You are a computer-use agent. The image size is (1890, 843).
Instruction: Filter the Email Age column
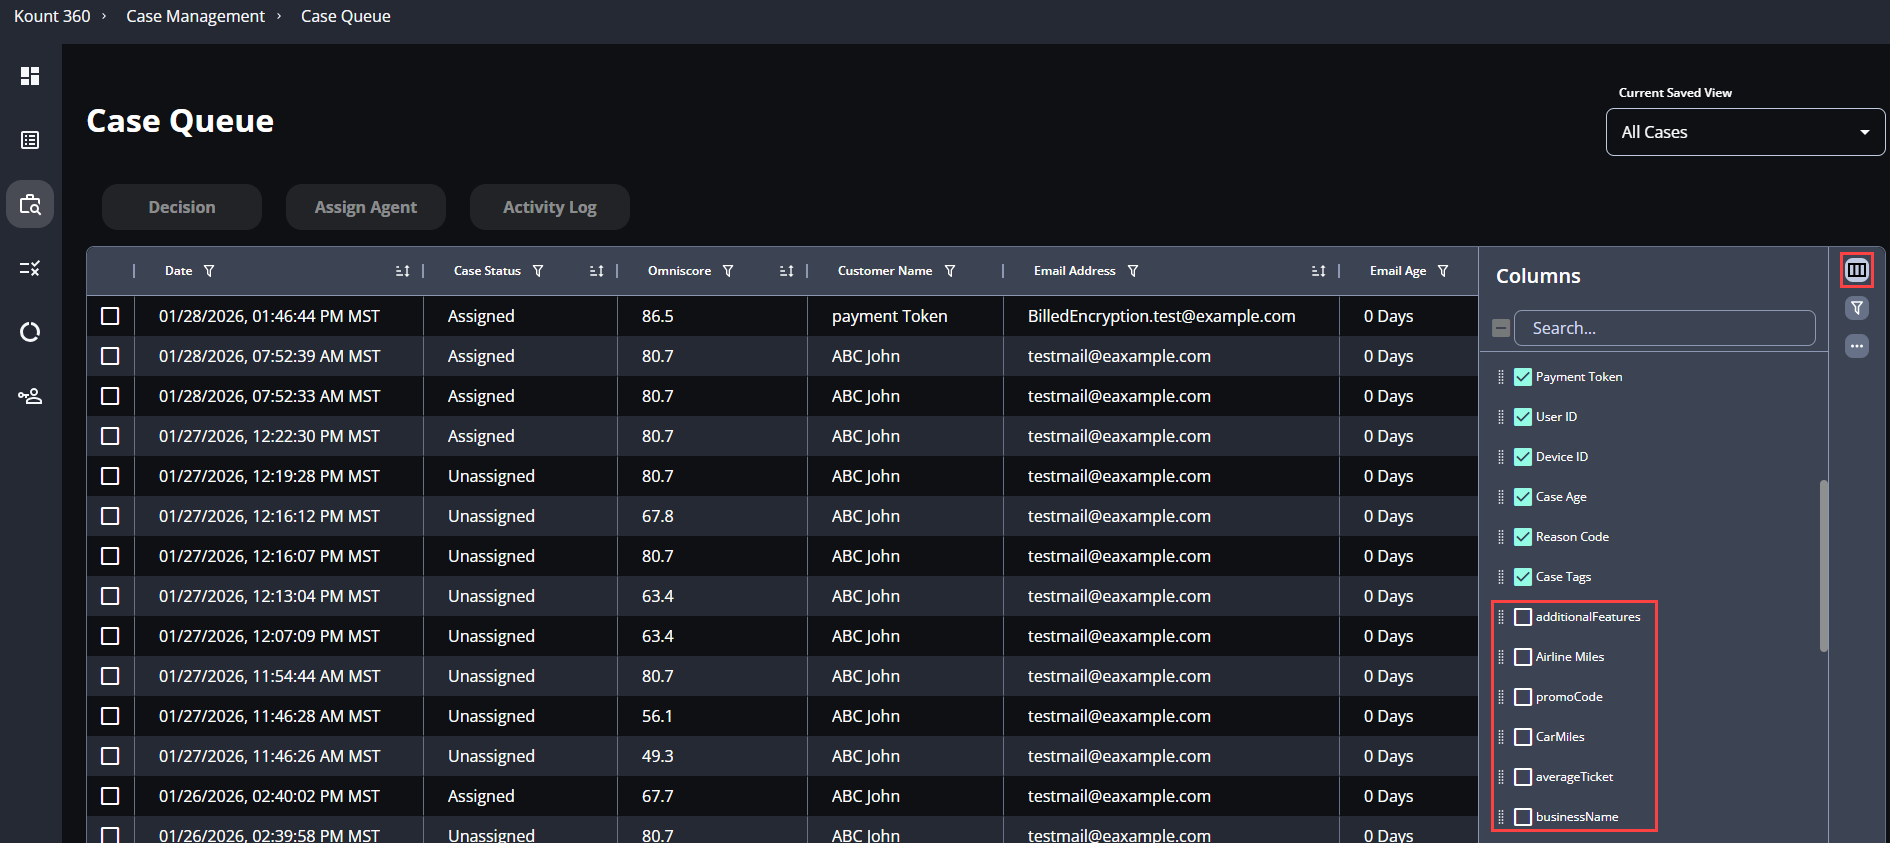[1443, 271]
